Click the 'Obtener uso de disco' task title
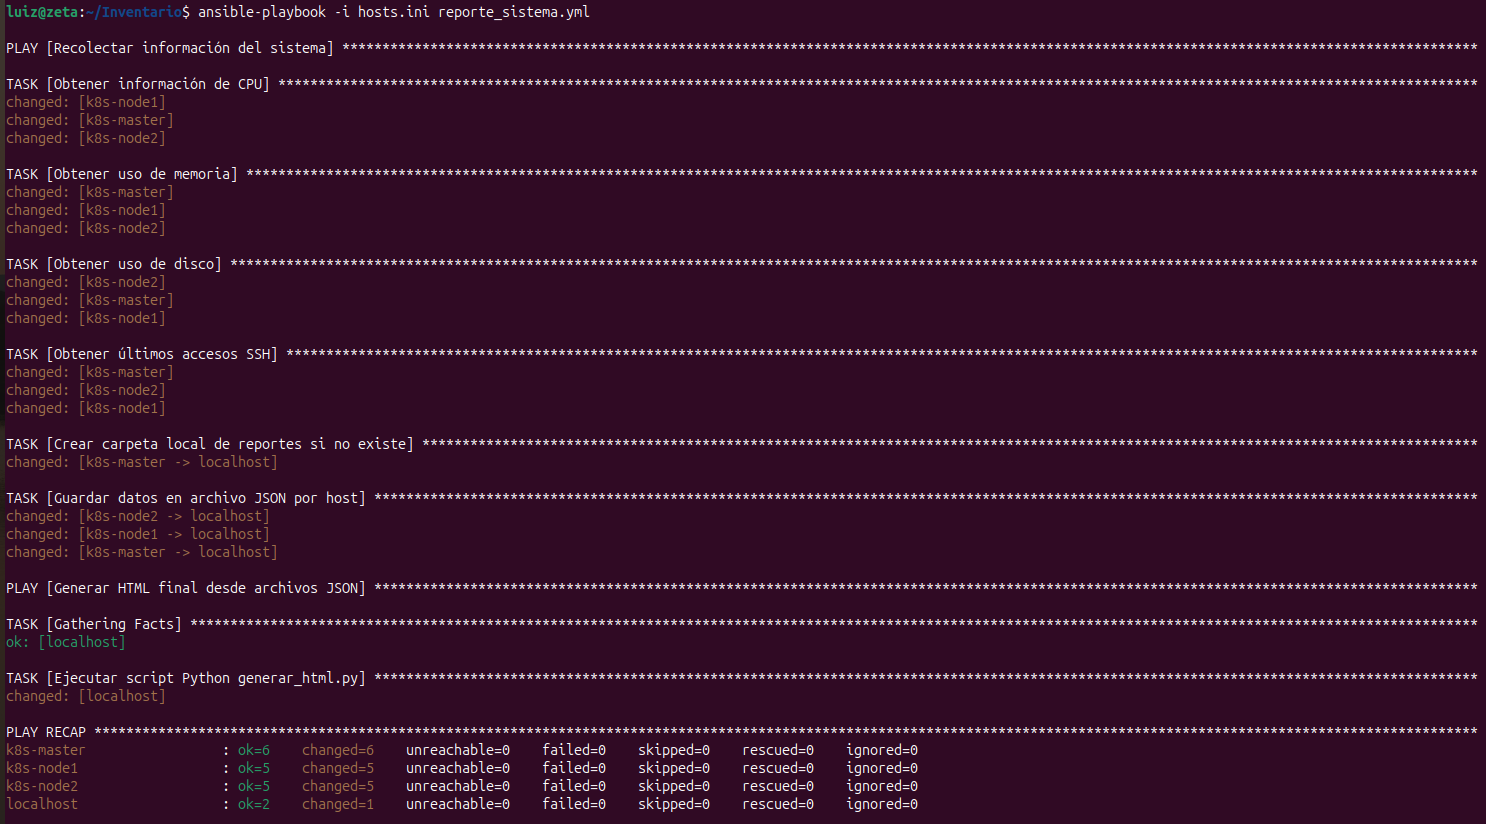 [136, 264]
